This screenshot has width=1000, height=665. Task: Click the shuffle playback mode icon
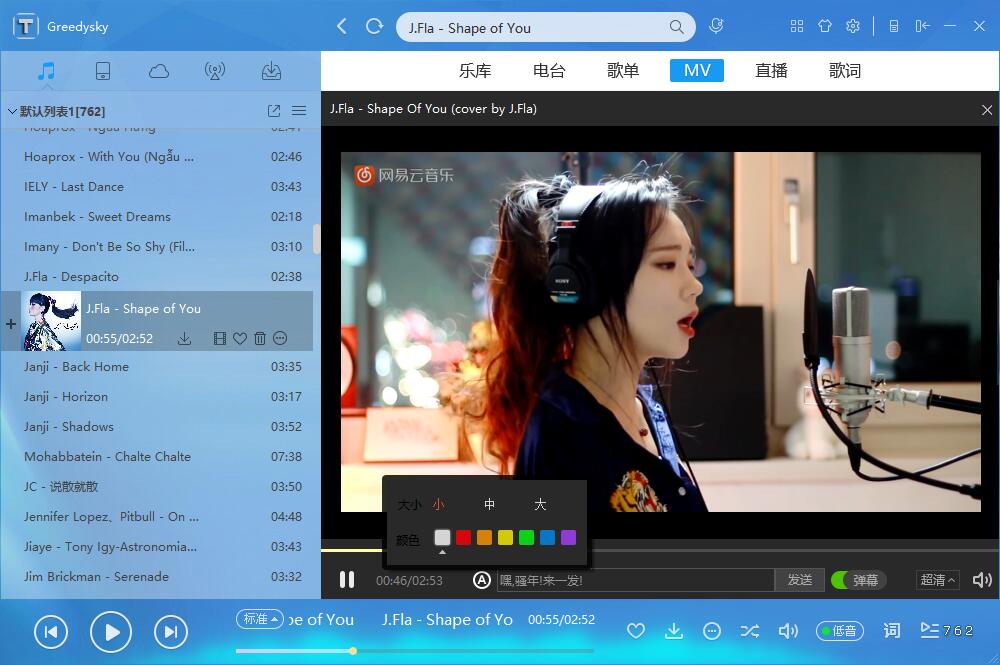click(749, 631)
